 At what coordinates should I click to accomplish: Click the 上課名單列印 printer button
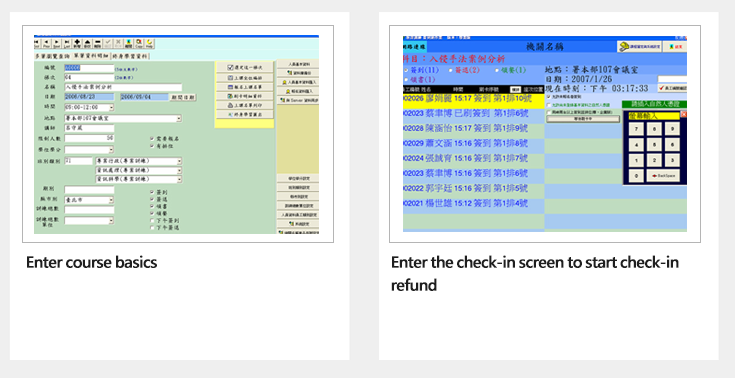point(244,106)
